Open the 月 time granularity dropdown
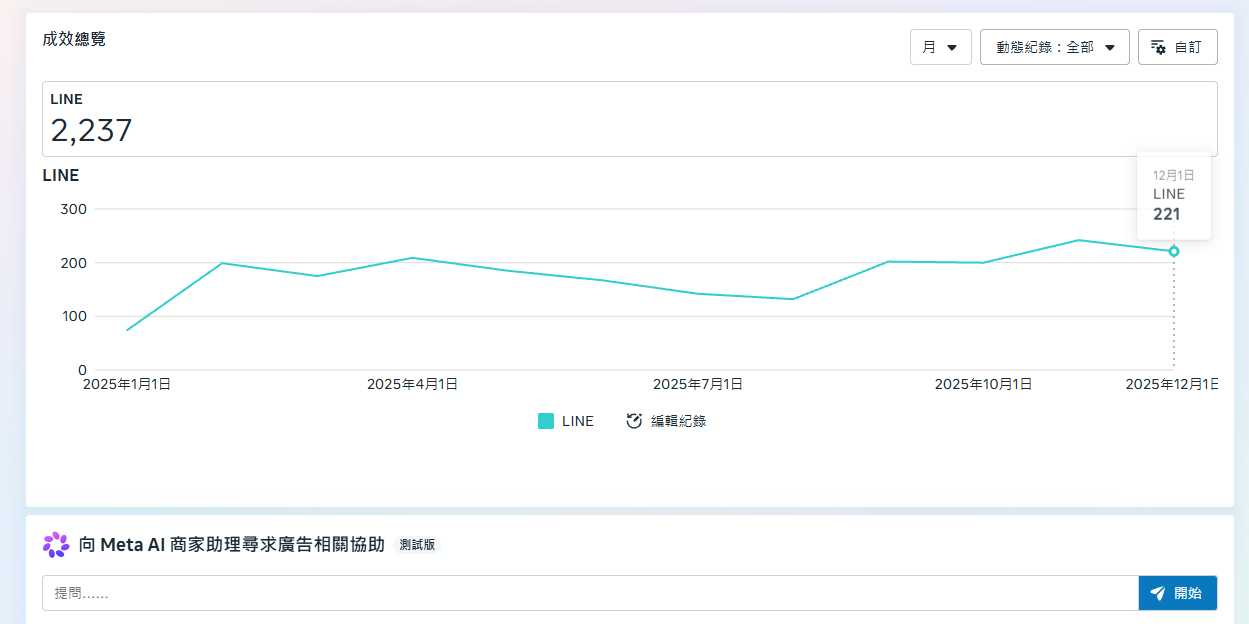Viewport: 1249px width, 624px height. 940,47
